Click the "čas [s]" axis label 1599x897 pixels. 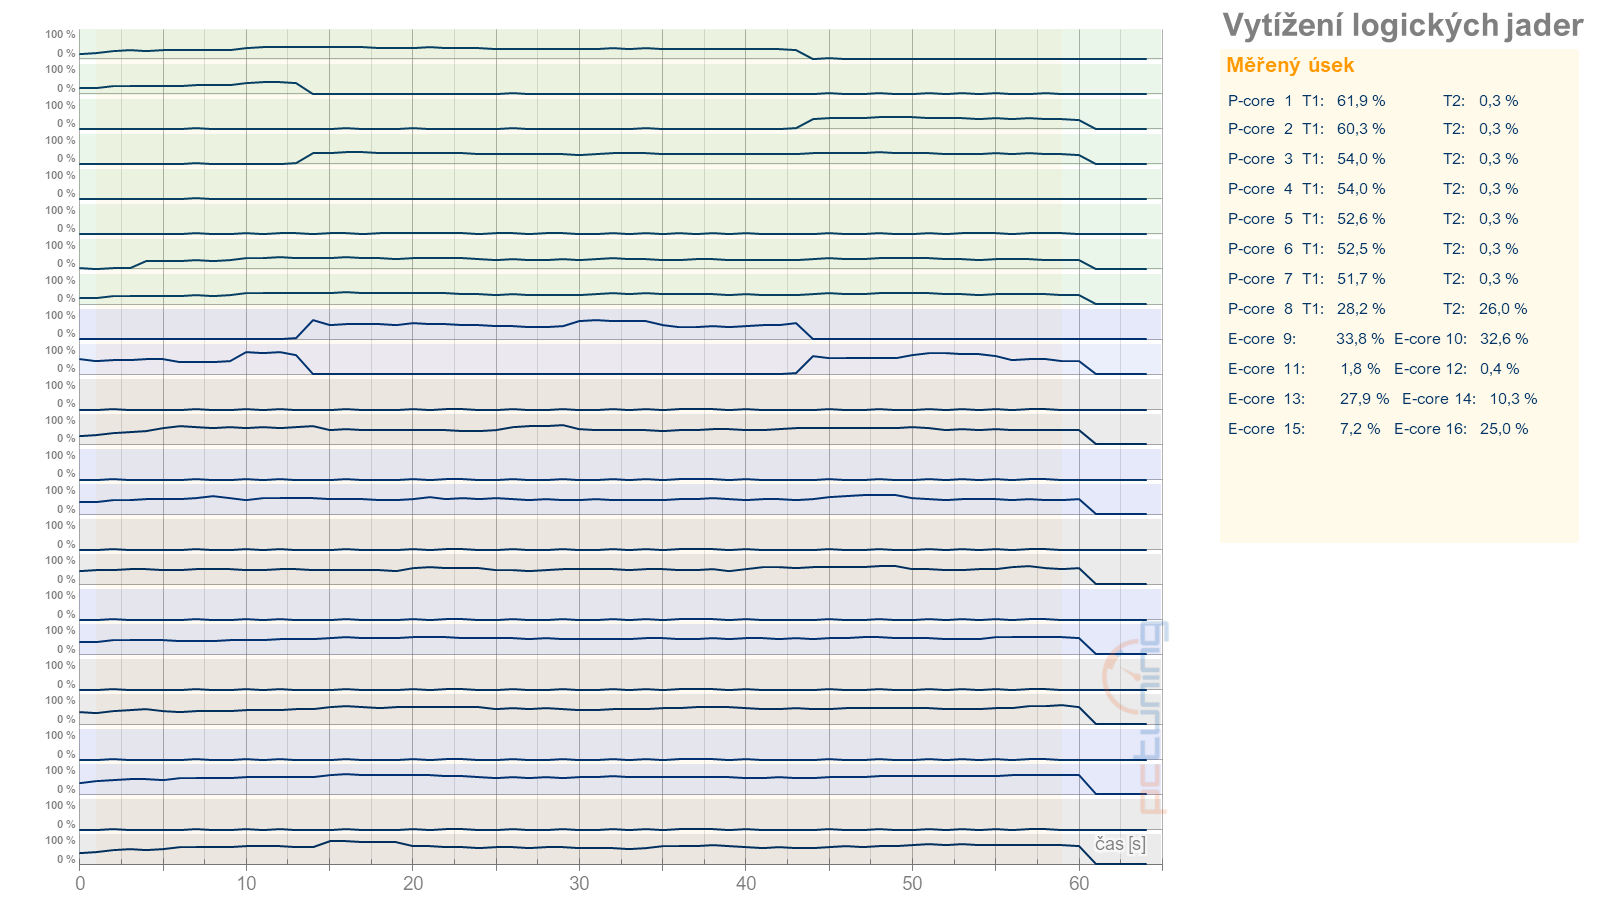(1120, 844)
